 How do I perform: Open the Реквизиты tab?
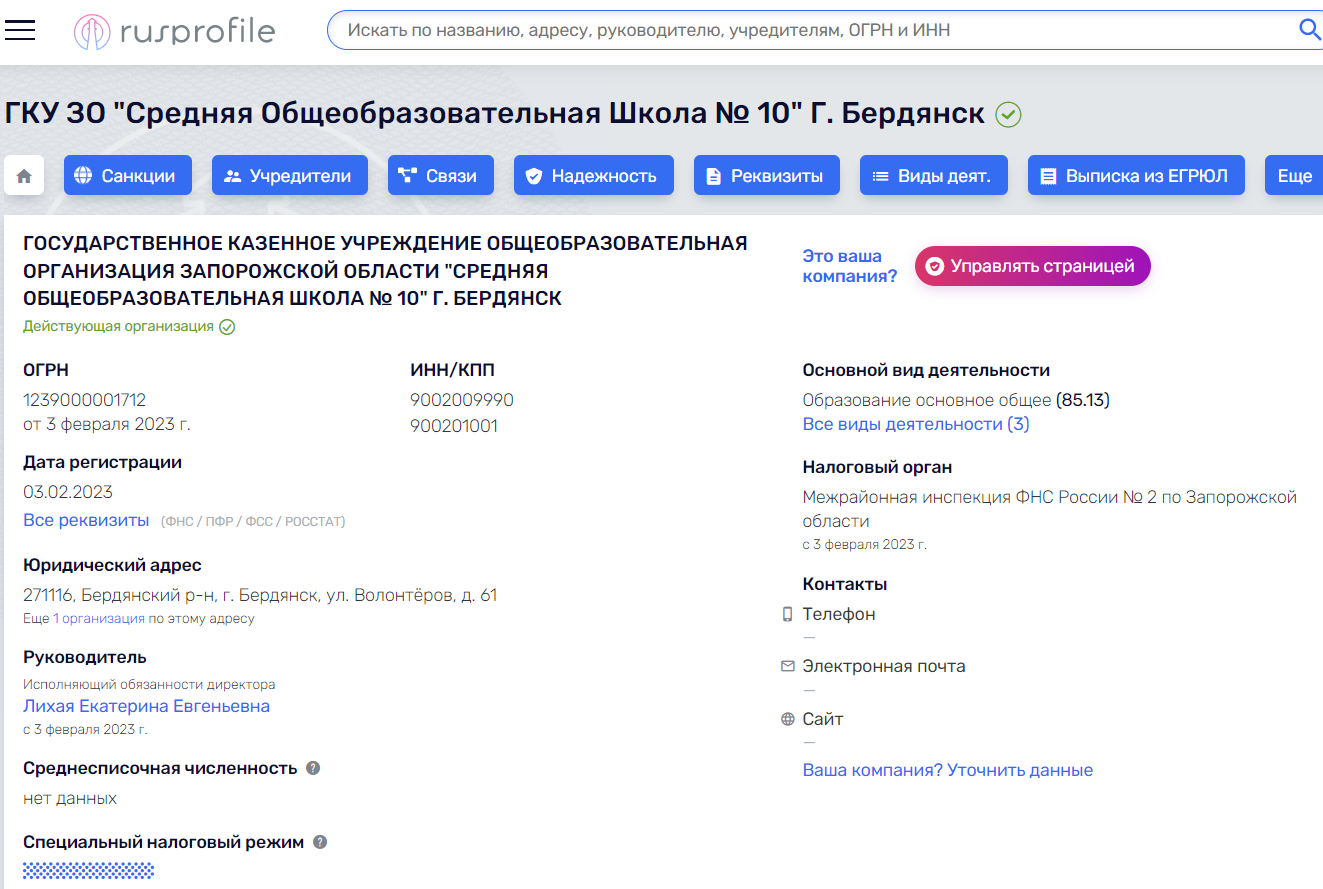pos(765,176)
